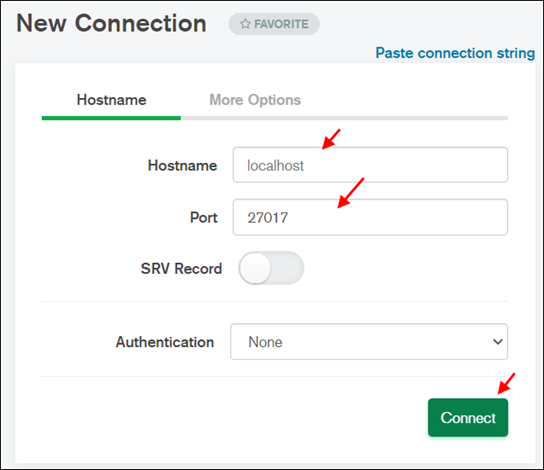
Task: Click the white knob of the SRV switch
Action: pyautogui.click(x=255, y=268)
